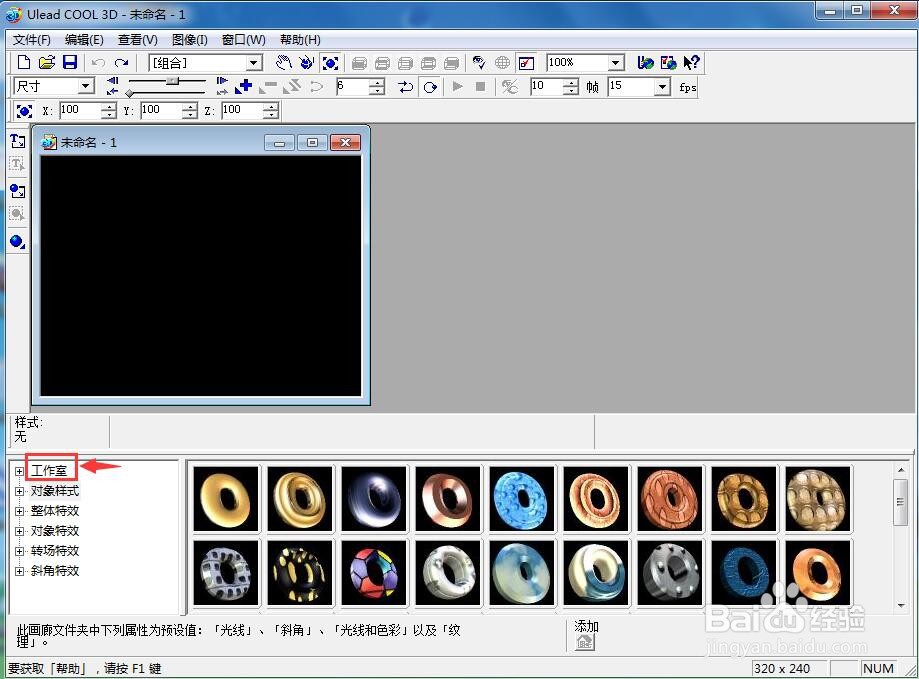Select the insert text tool
Screen dimensions: 919x679
[18, 141]
